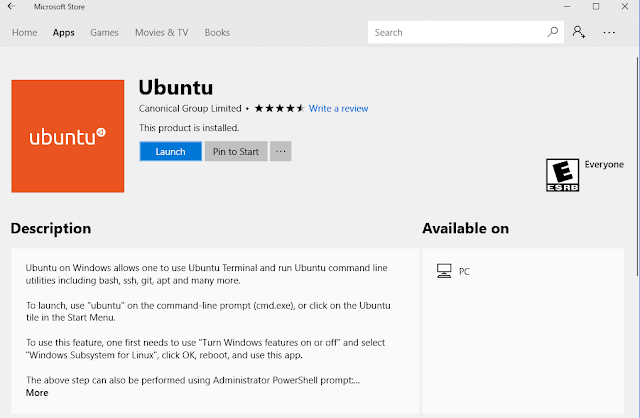Open the more options ellipsis button

(x=281, y=152)
